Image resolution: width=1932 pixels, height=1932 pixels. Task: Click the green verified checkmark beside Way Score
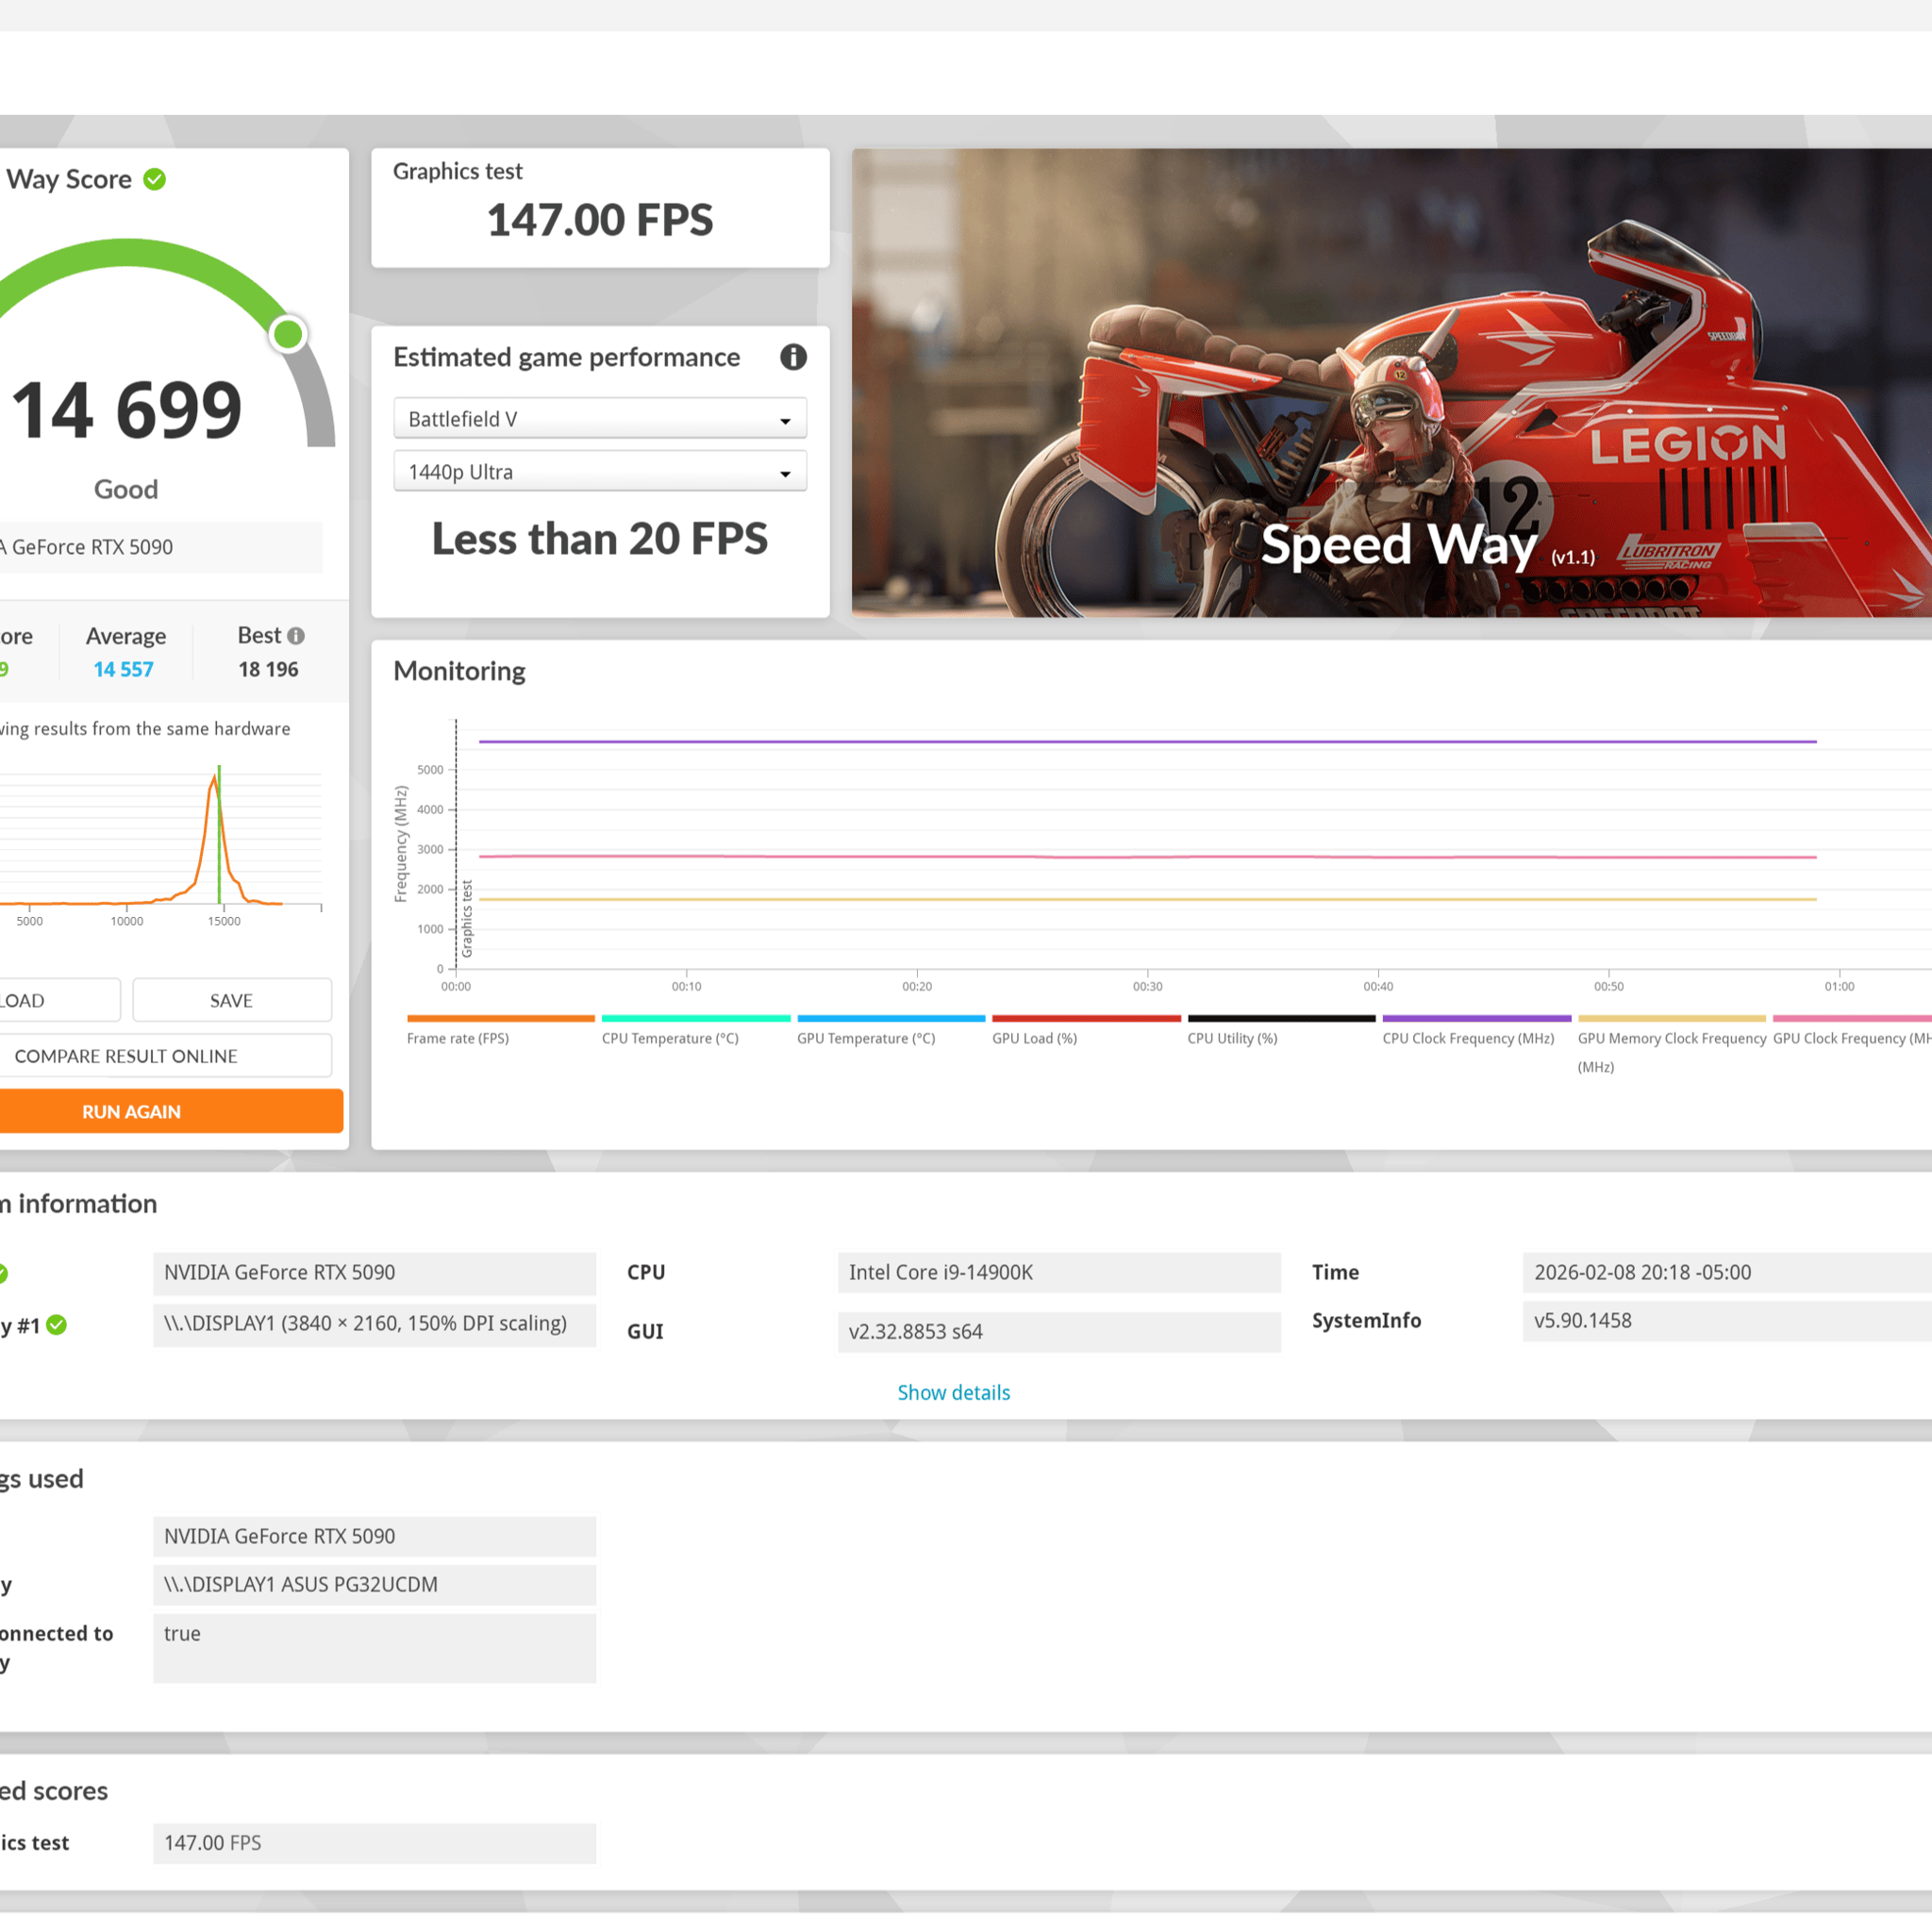click(154, 179)
